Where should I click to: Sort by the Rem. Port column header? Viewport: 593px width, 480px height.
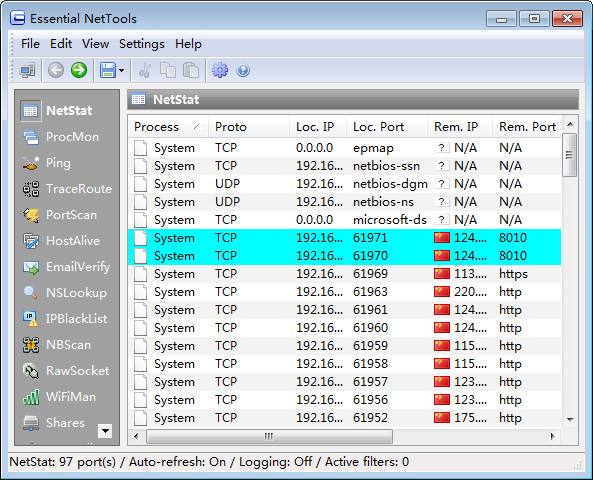click(x=527, y=127)
